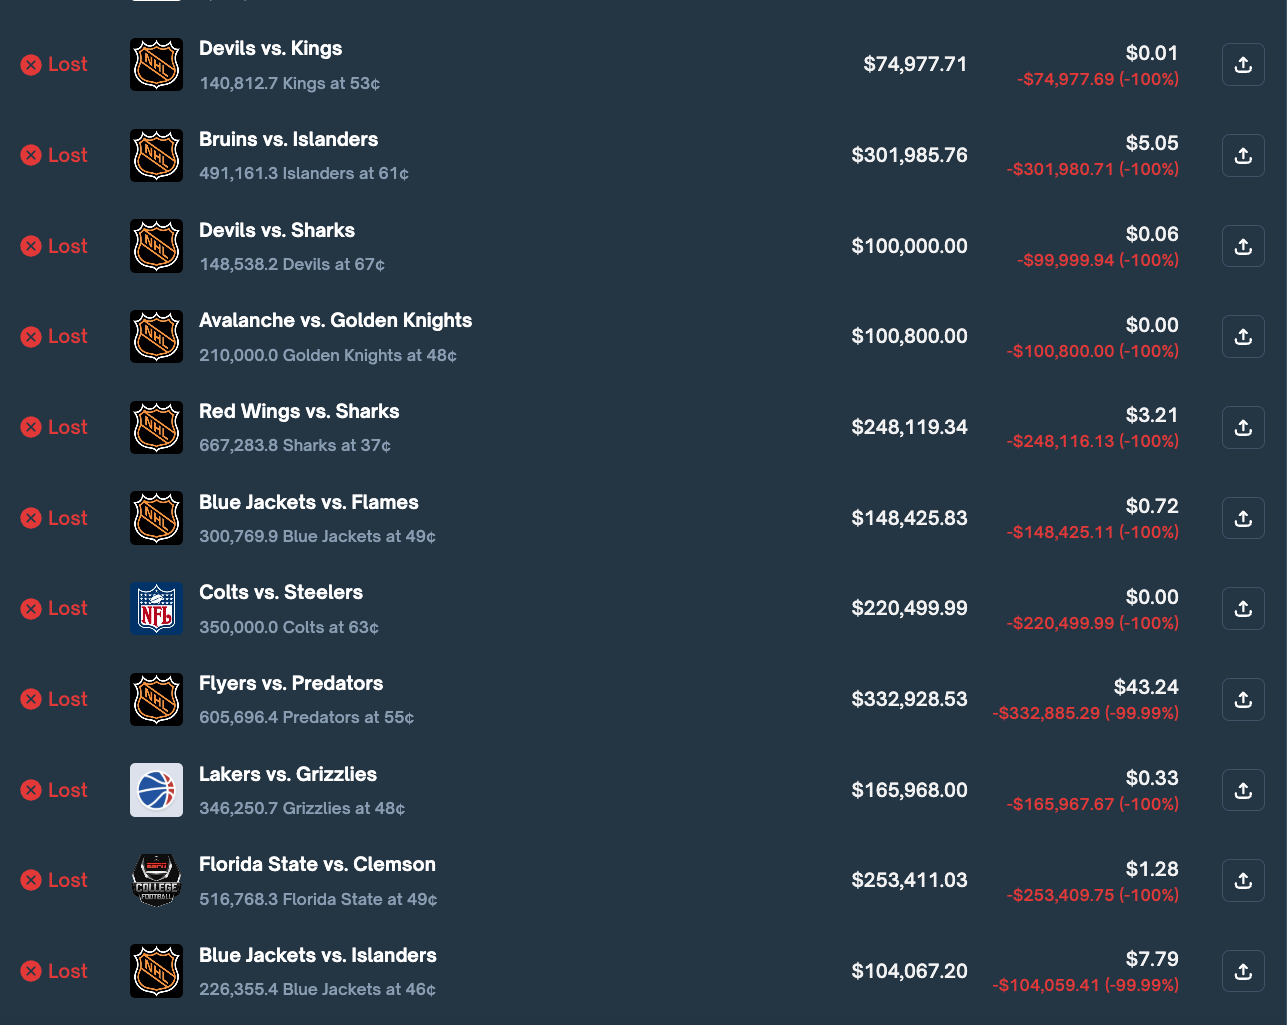Click the NHL logo on Devils vs. Kings
The height and width of the screenshot is (1026, 1288).
(x=156, y=64)
